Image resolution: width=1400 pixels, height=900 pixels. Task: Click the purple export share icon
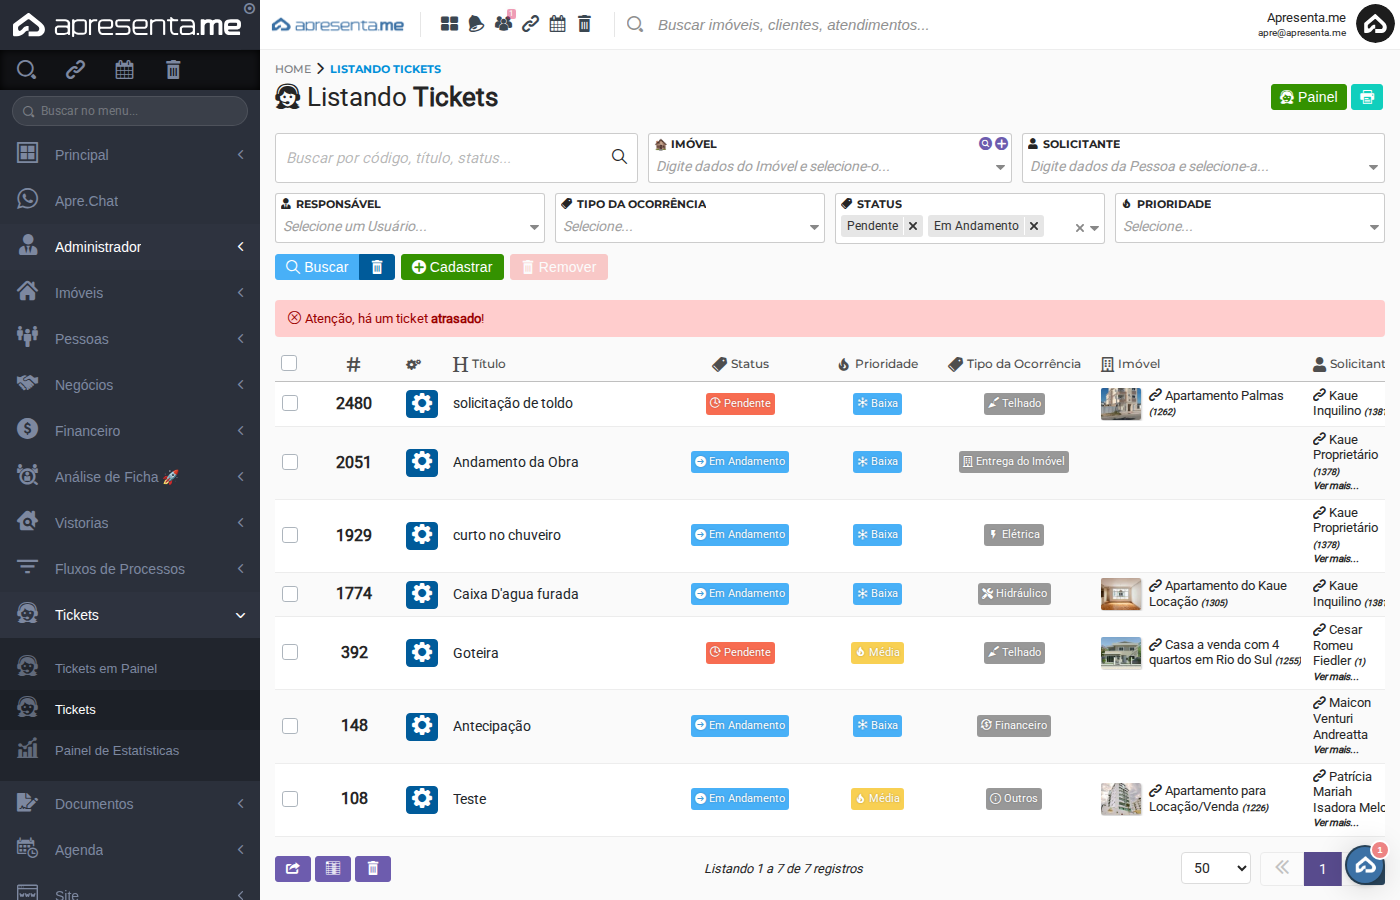293,869
